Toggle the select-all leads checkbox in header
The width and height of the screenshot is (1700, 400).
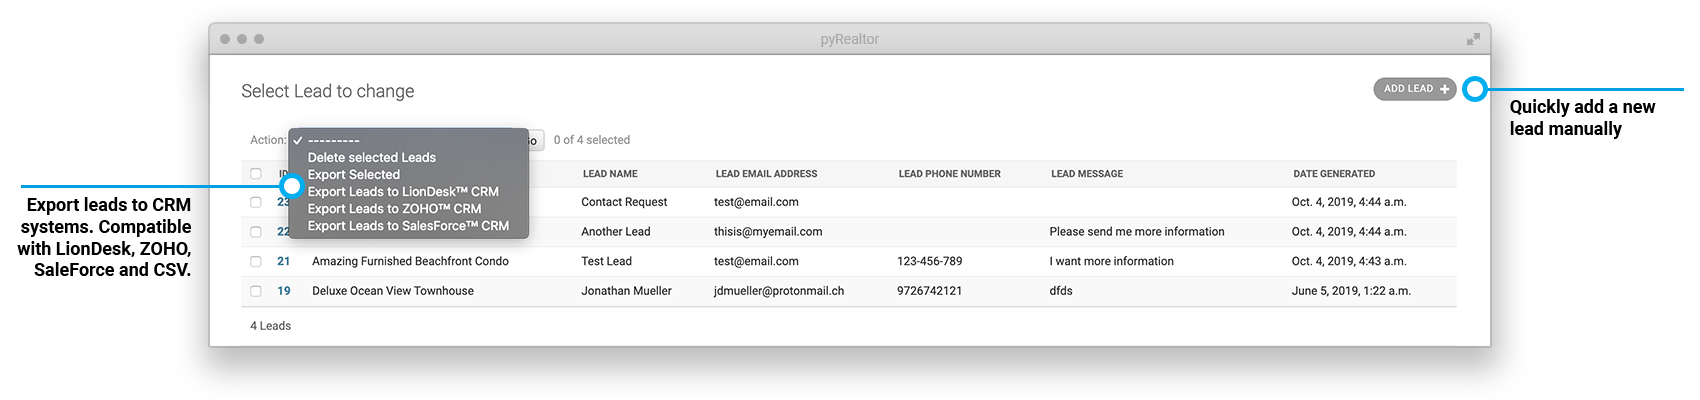256,174
